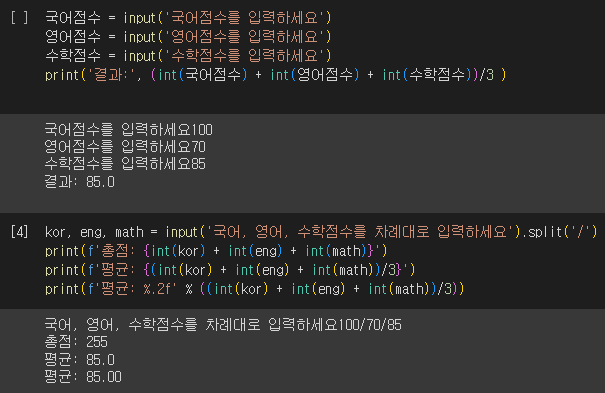Viewport: 605px width, 393px height.
Task: Click the [4] execution indicator of second cell
Action: [19, 232]
